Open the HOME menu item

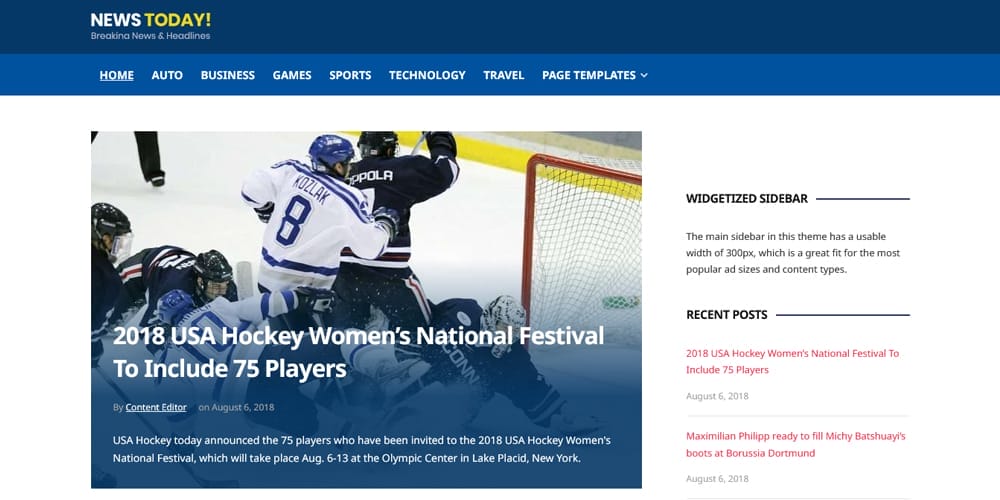[x=117, y=75]
